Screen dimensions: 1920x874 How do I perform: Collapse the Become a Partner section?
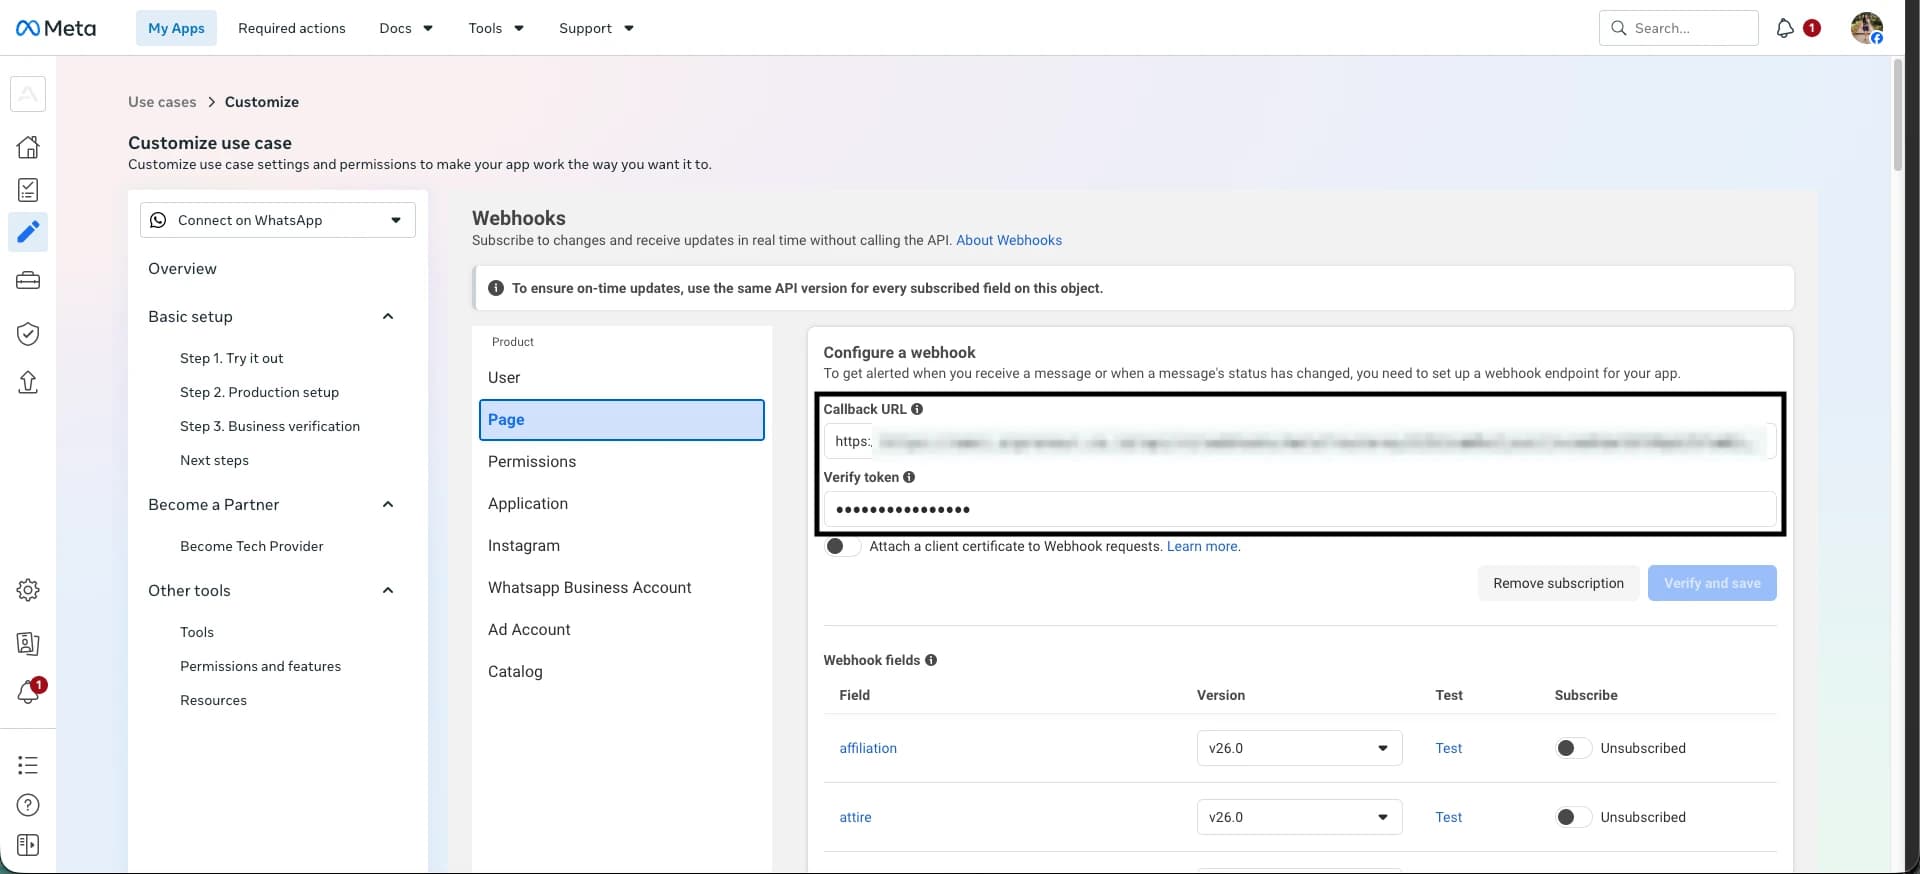point(388,505)
